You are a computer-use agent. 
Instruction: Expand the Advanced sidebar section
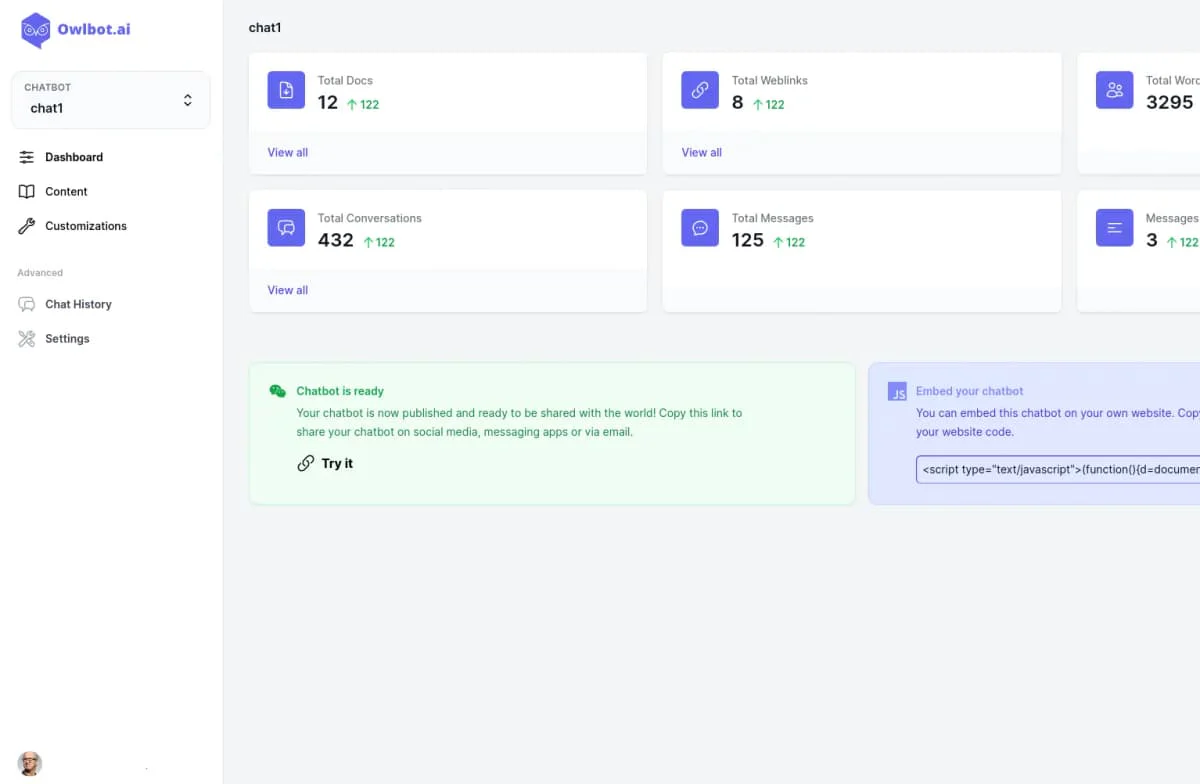point(39,272)
